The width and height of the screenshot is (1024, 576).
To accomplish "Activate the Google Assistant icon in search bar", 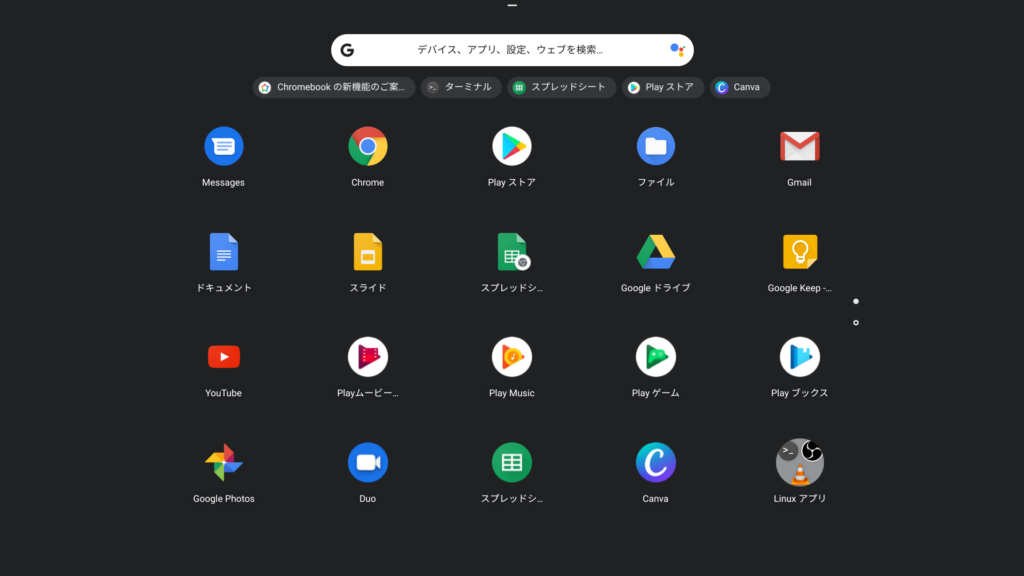I will (x=677, y=50).
